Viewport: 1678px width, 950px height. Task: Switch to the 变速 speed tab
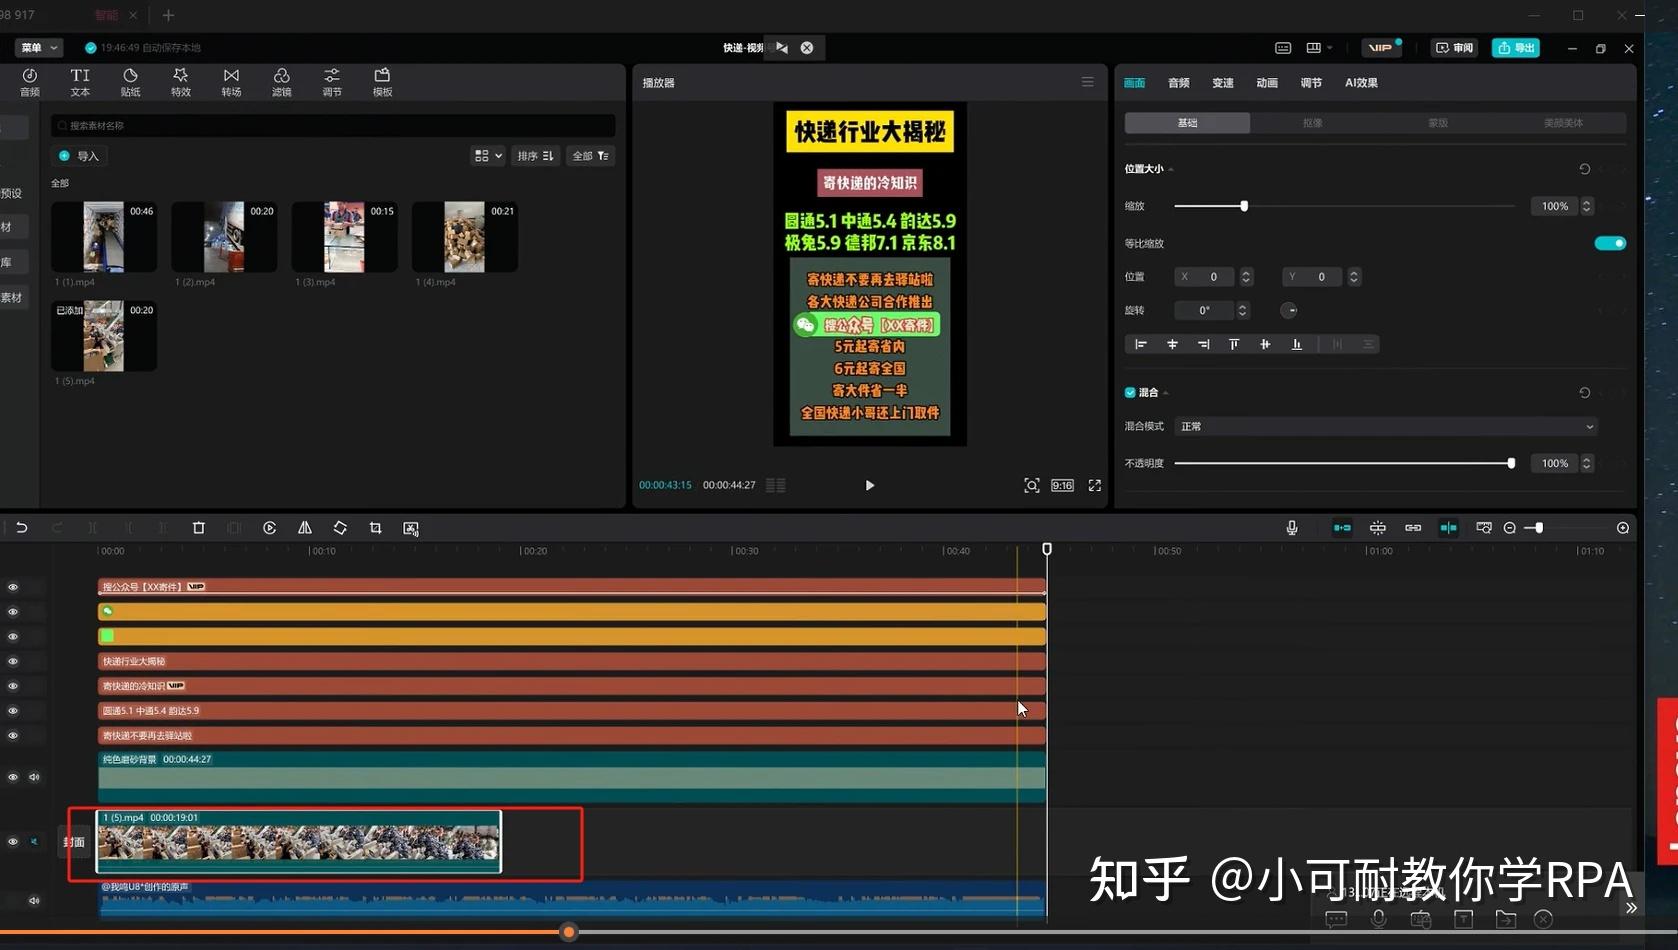coord(1223,83)
